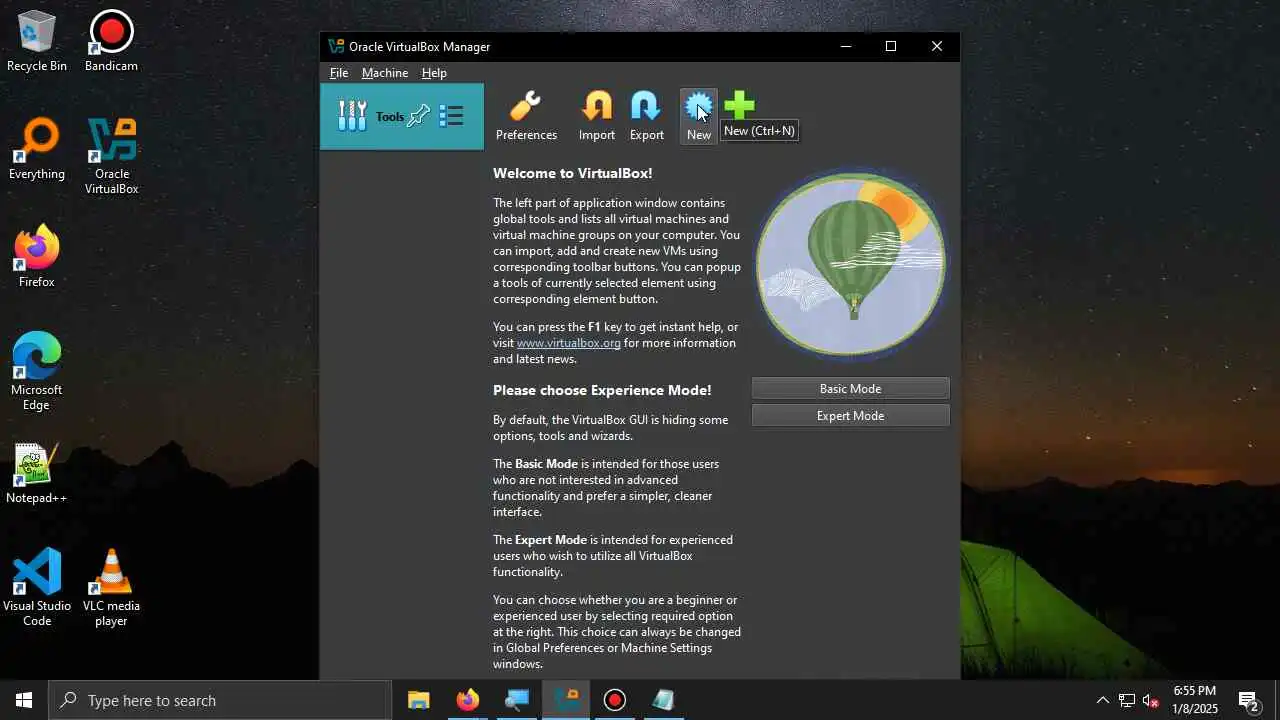Viewport: 1280px width, 720px height.
Task: Click the Bandicam taskbar icon
Action: click(615, 700)
